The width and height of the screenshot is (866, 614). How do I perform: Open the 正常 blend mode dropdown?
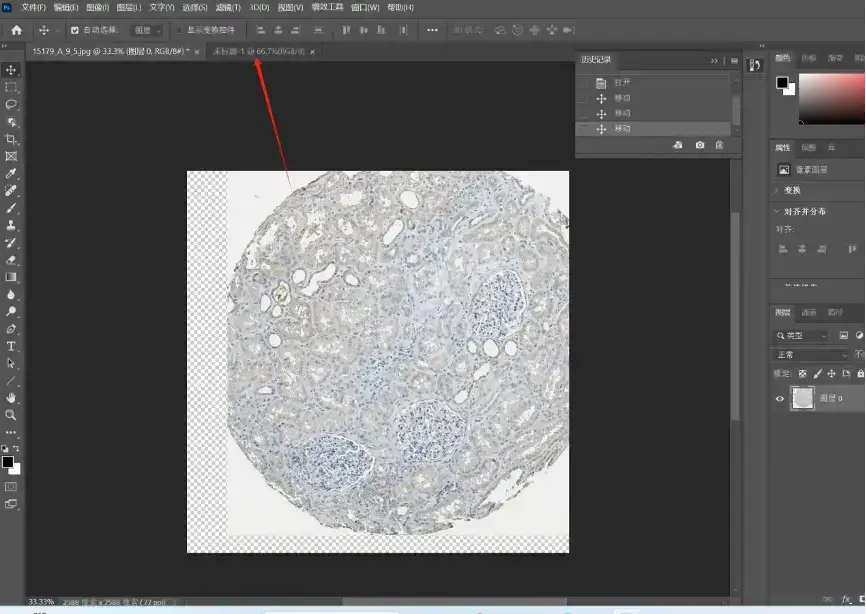coord(812,355)
